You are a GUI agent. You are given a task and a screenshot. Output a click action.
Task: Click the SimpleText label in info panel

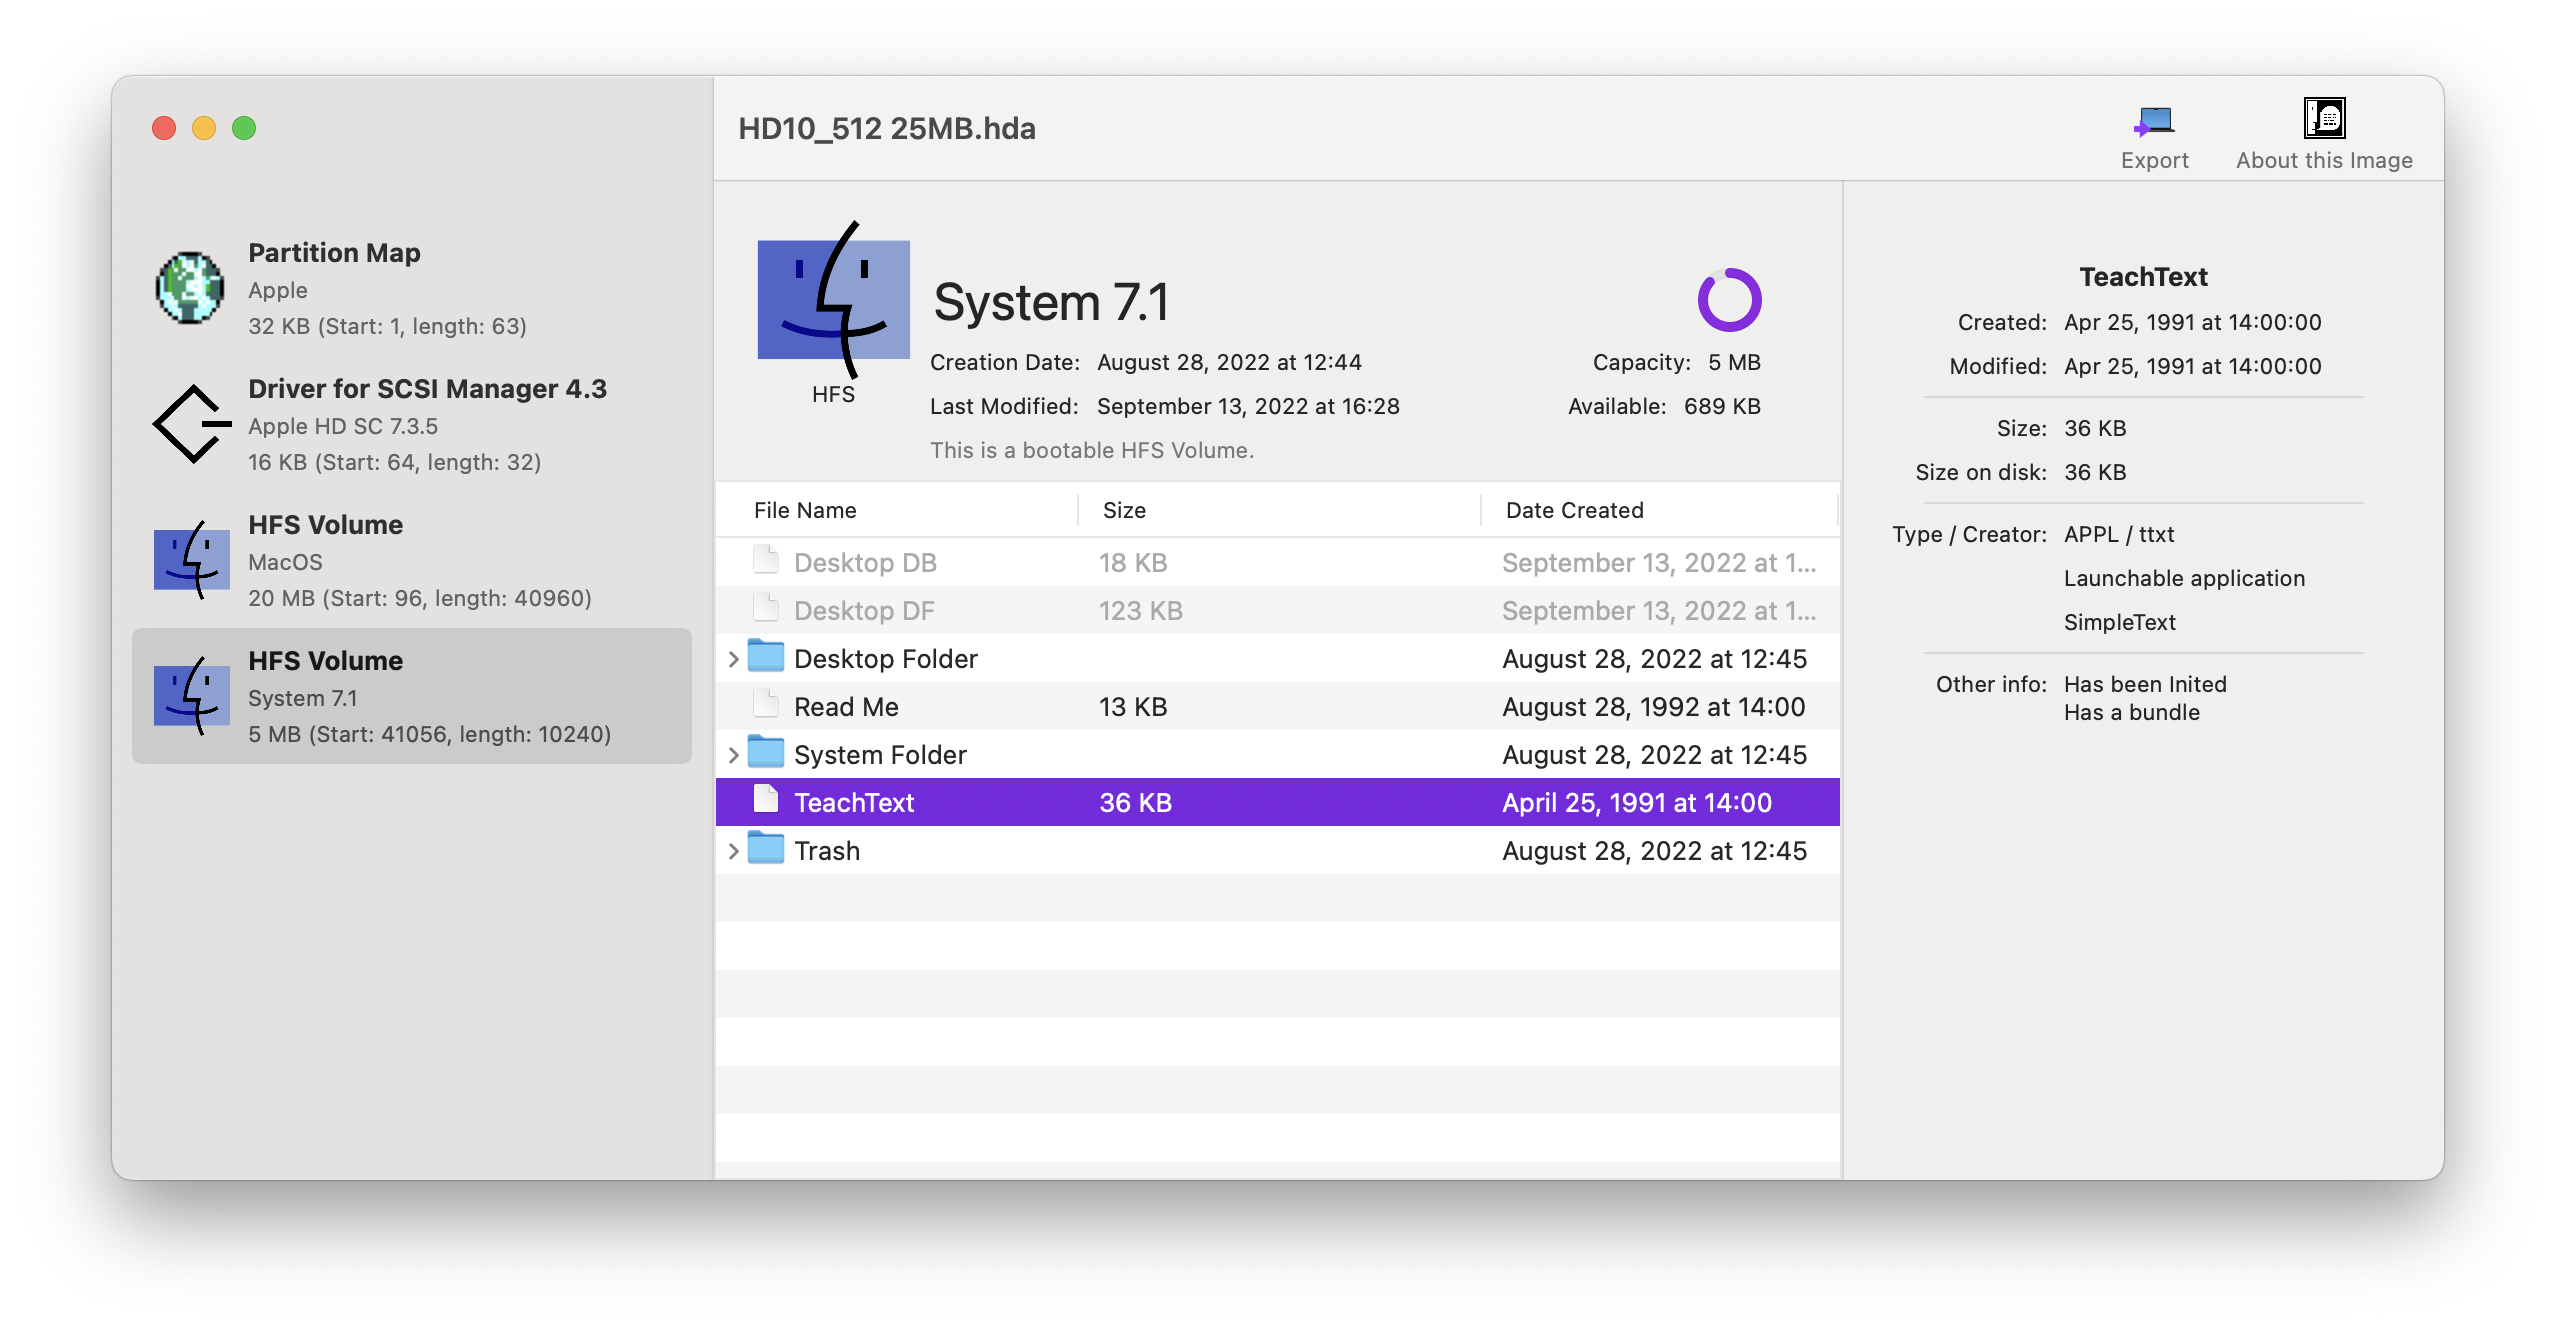2119,622
